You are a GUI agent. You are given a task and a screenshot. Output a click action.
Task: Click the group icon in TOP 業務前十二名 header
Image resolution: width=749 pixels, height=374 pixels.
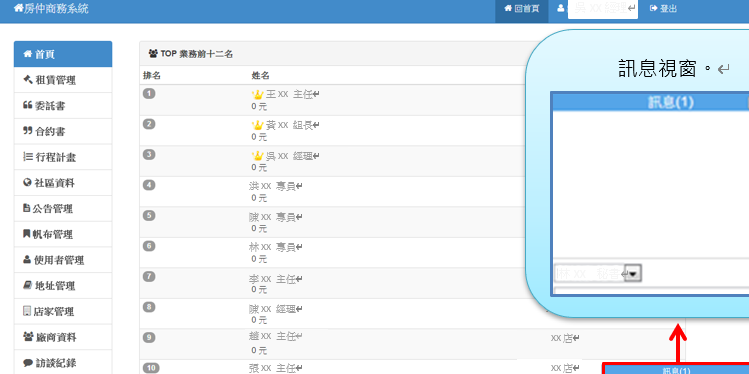pyautogui.click(x=153, y=53)
